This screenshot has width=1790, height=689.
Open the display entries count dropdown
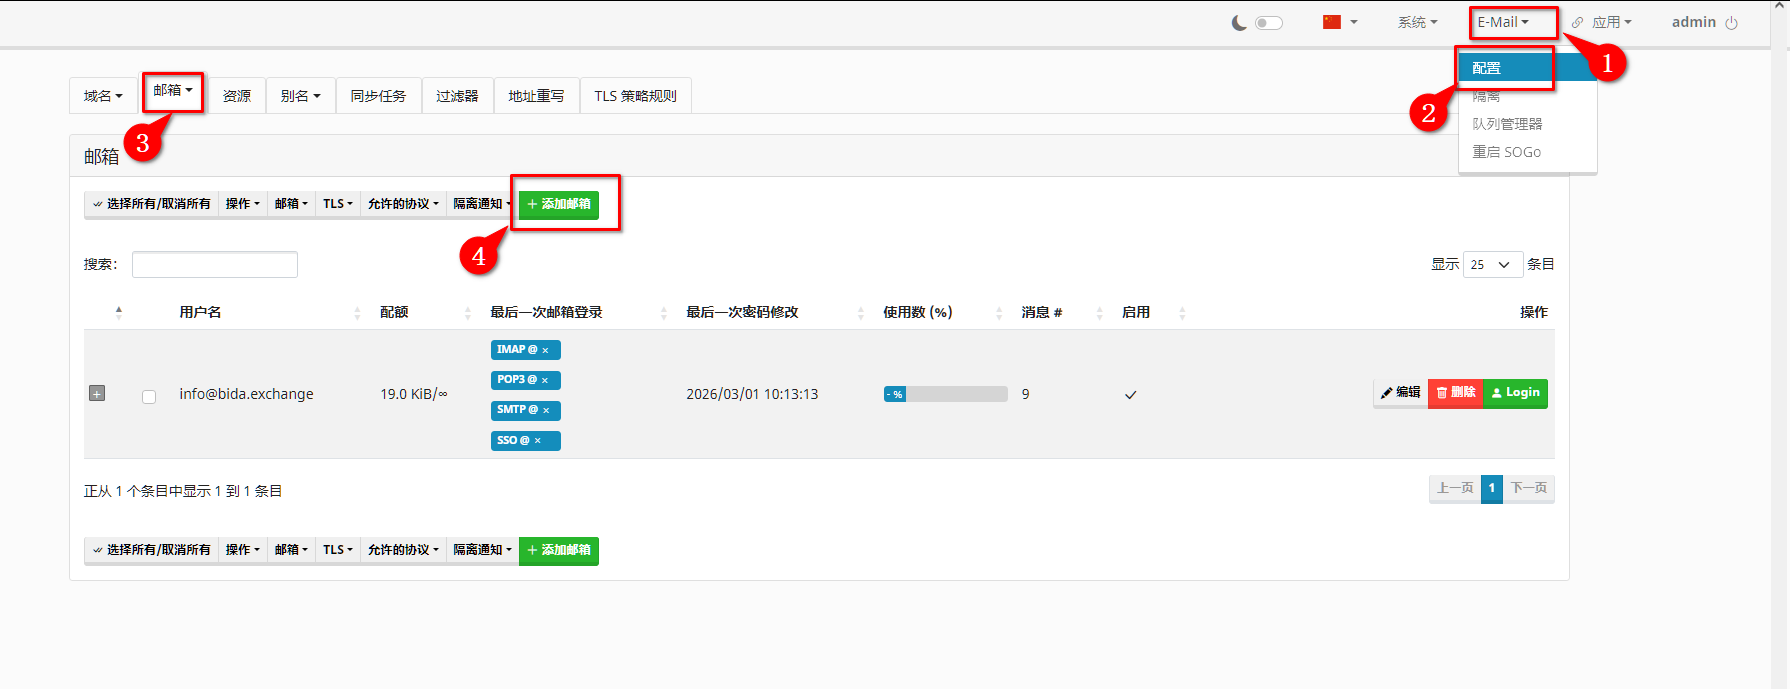click(1492, 265)
